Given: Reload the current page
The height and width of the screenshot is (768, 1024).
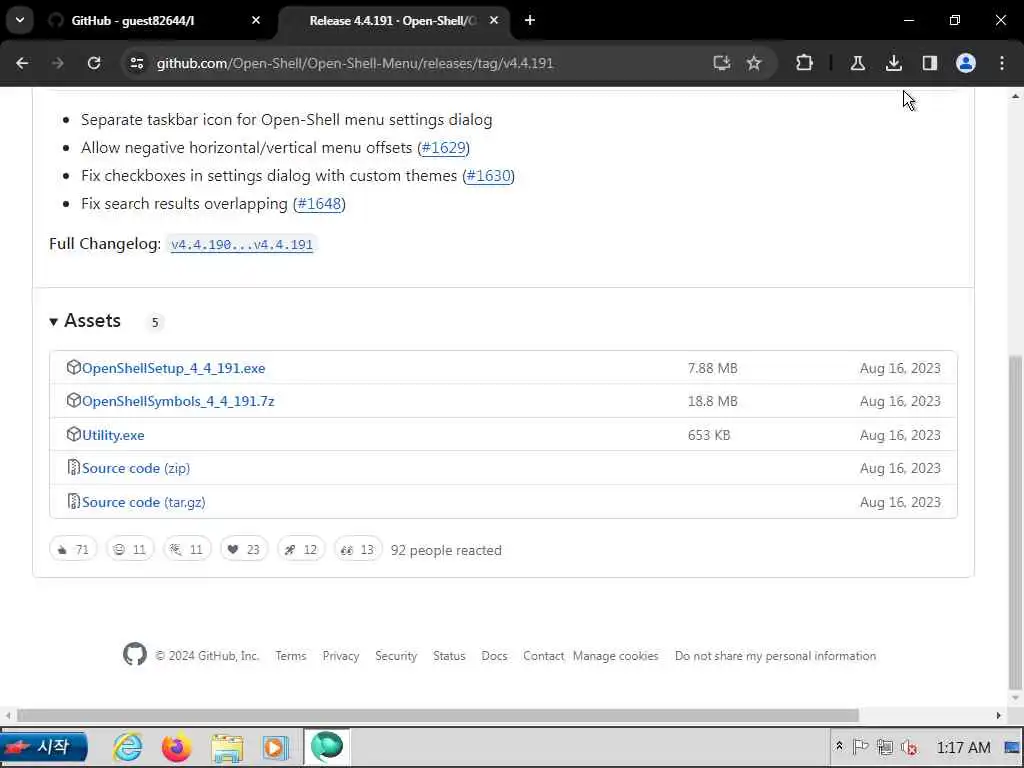Looking at the screenshot, I should point(94,63).
